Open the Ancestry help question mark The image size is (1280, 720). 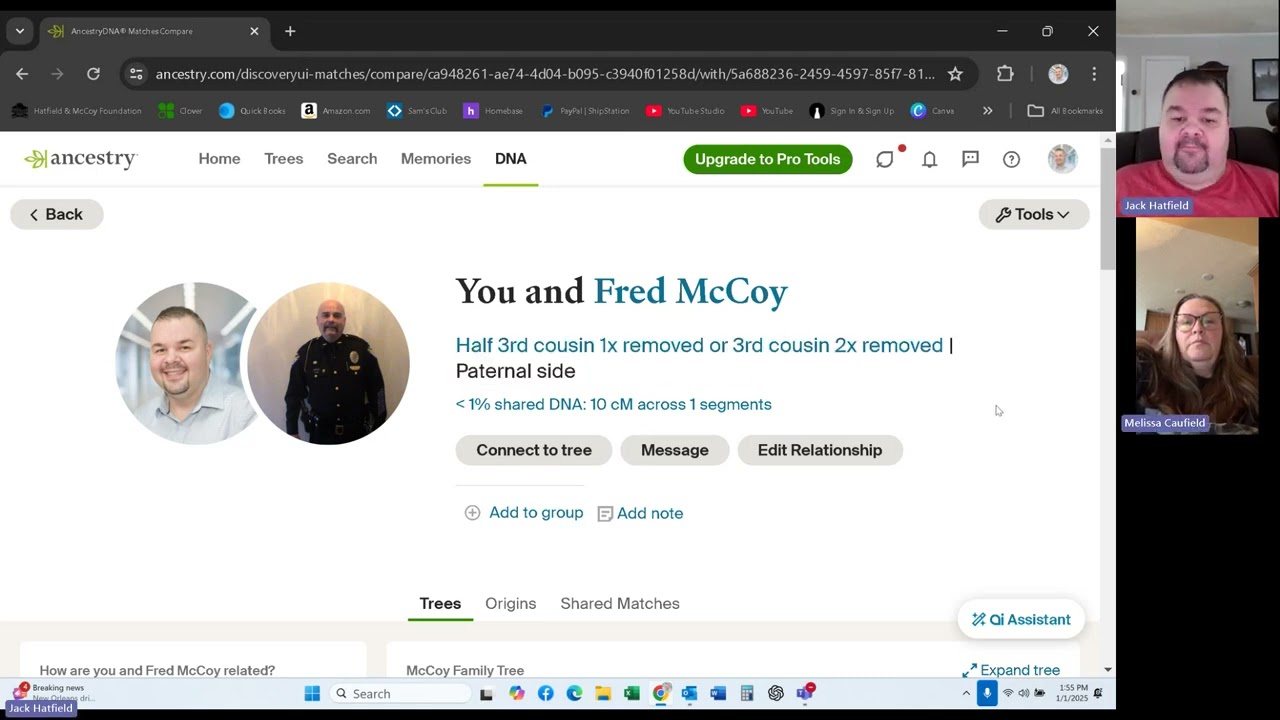click(1011, 159)
